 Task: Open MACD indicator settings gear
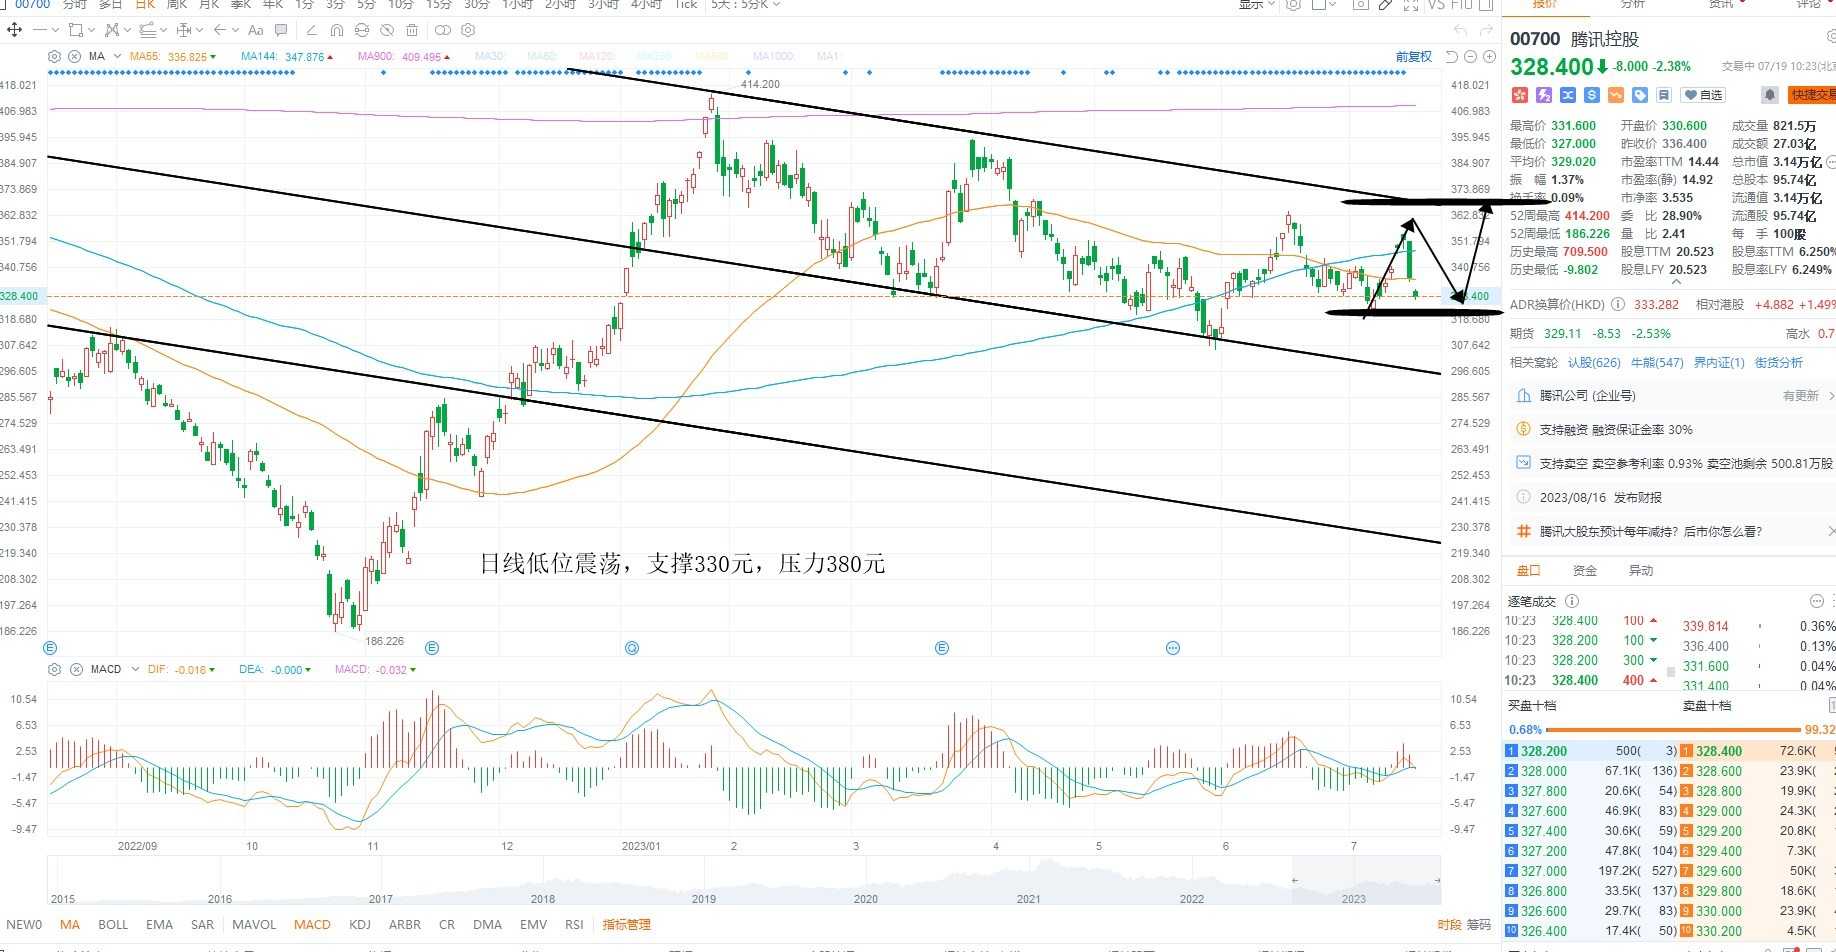pyautogui.click(x=54, y=669)
